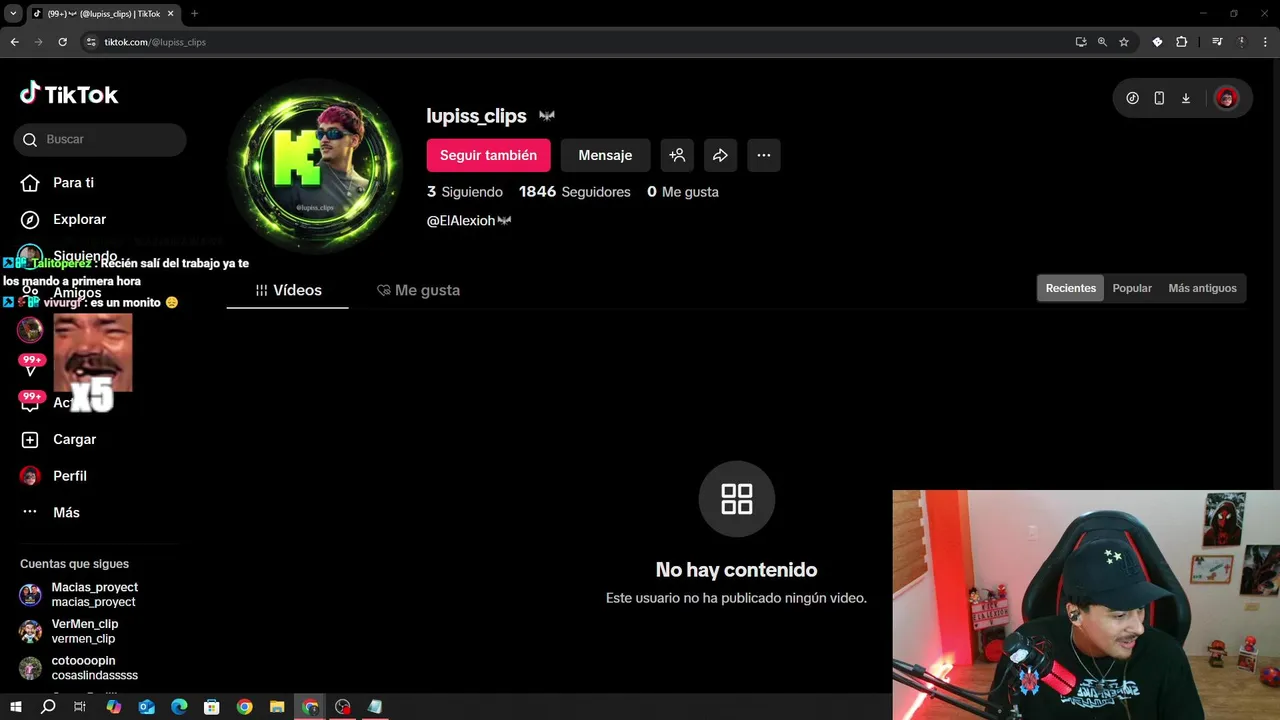
Task: Open the tab search dropdown arrow
Action: point(13,14)
